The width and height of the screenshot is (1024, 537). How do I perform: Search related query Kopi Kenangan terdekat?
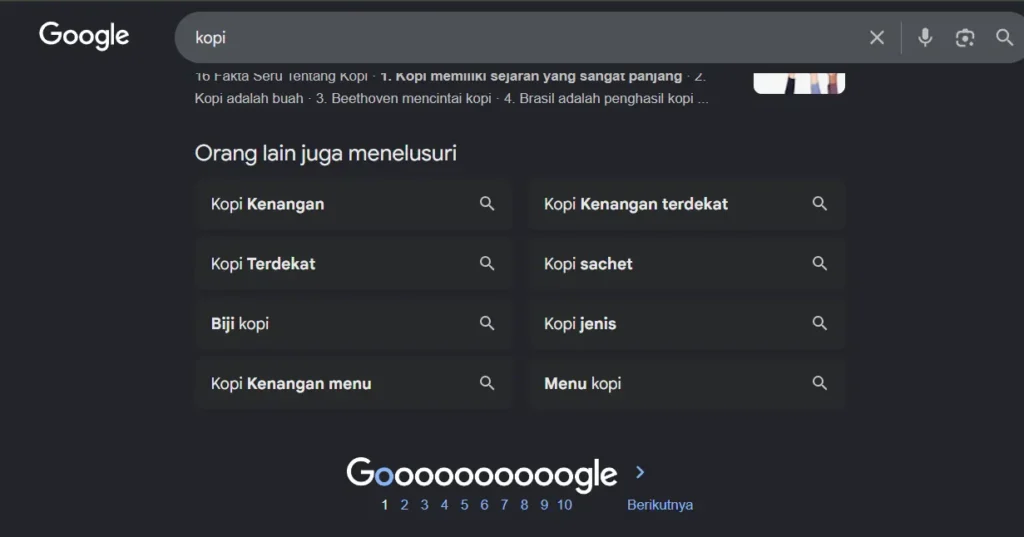click(x=686, y=204)
